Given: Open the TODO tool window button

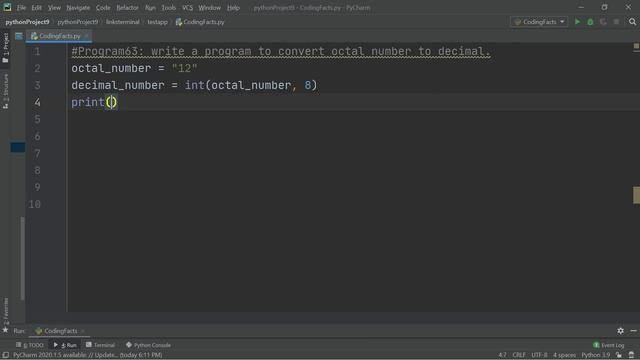Looking at the screenshot, I should click(x=30, y=345).
